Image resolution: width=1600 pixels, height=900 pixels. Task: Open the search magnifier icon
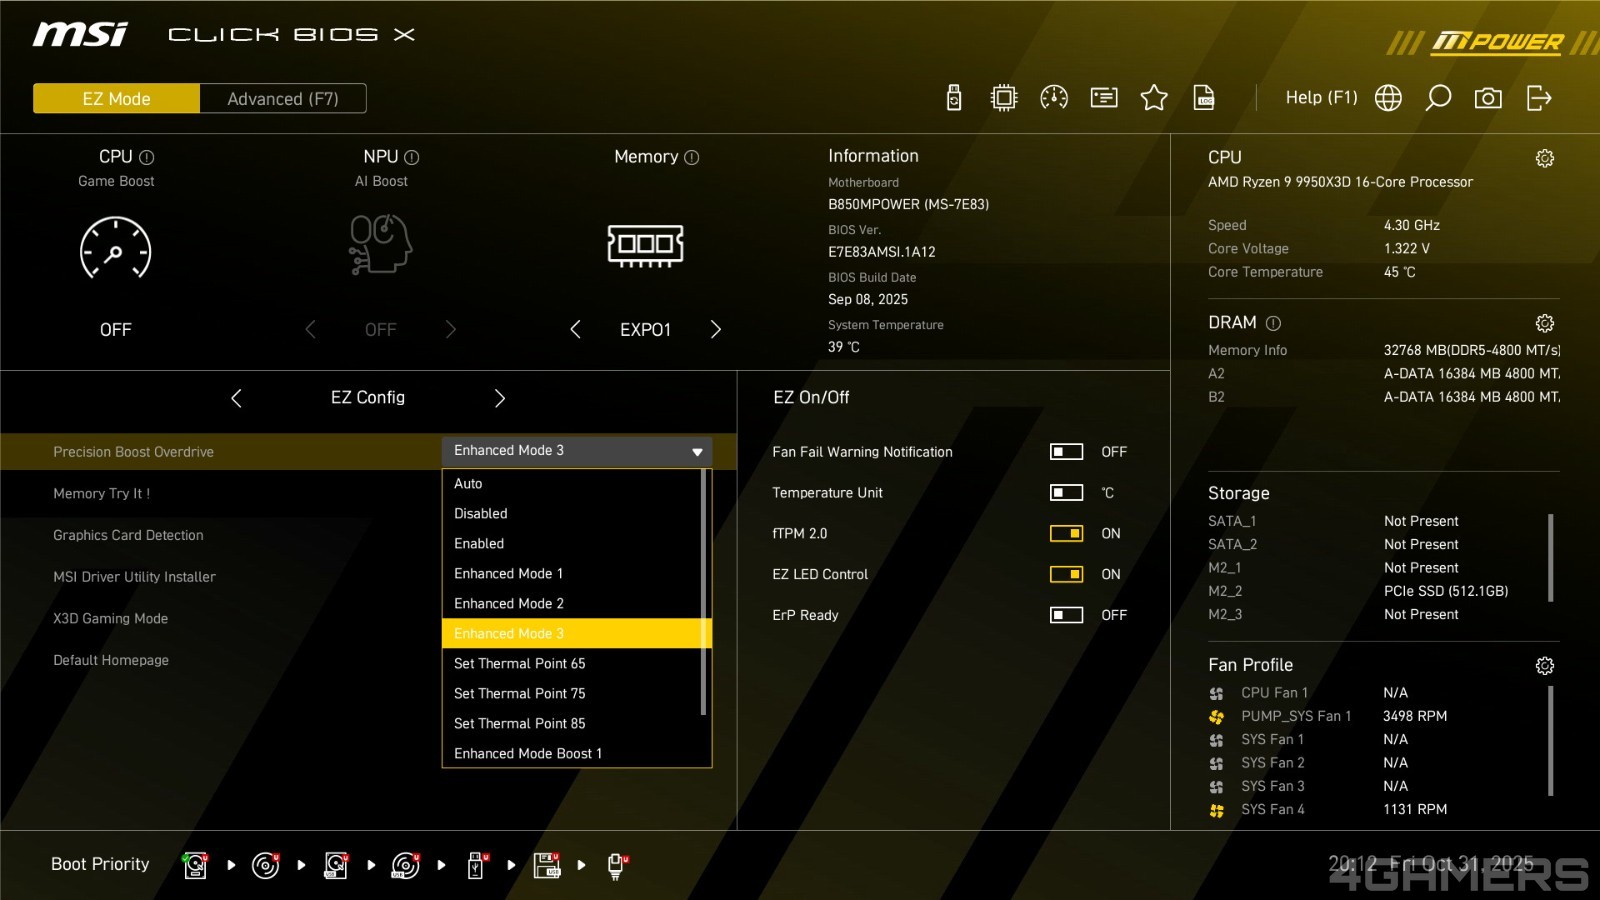coord(1438,98)
